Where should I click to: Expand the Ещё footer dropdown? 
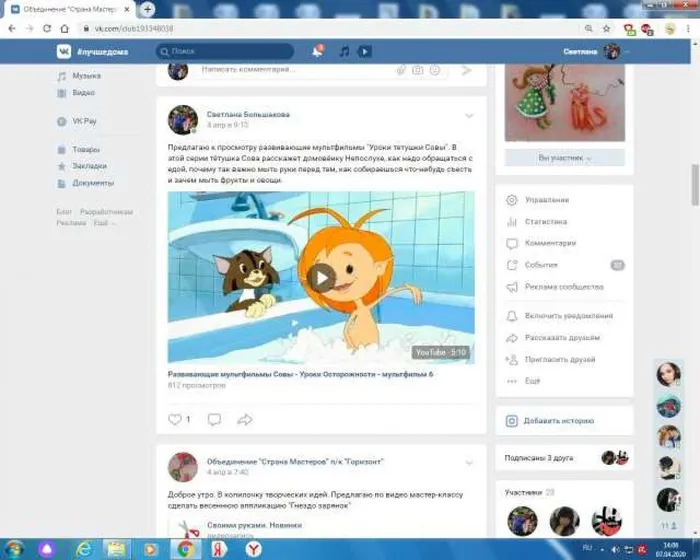pos(104,222)
